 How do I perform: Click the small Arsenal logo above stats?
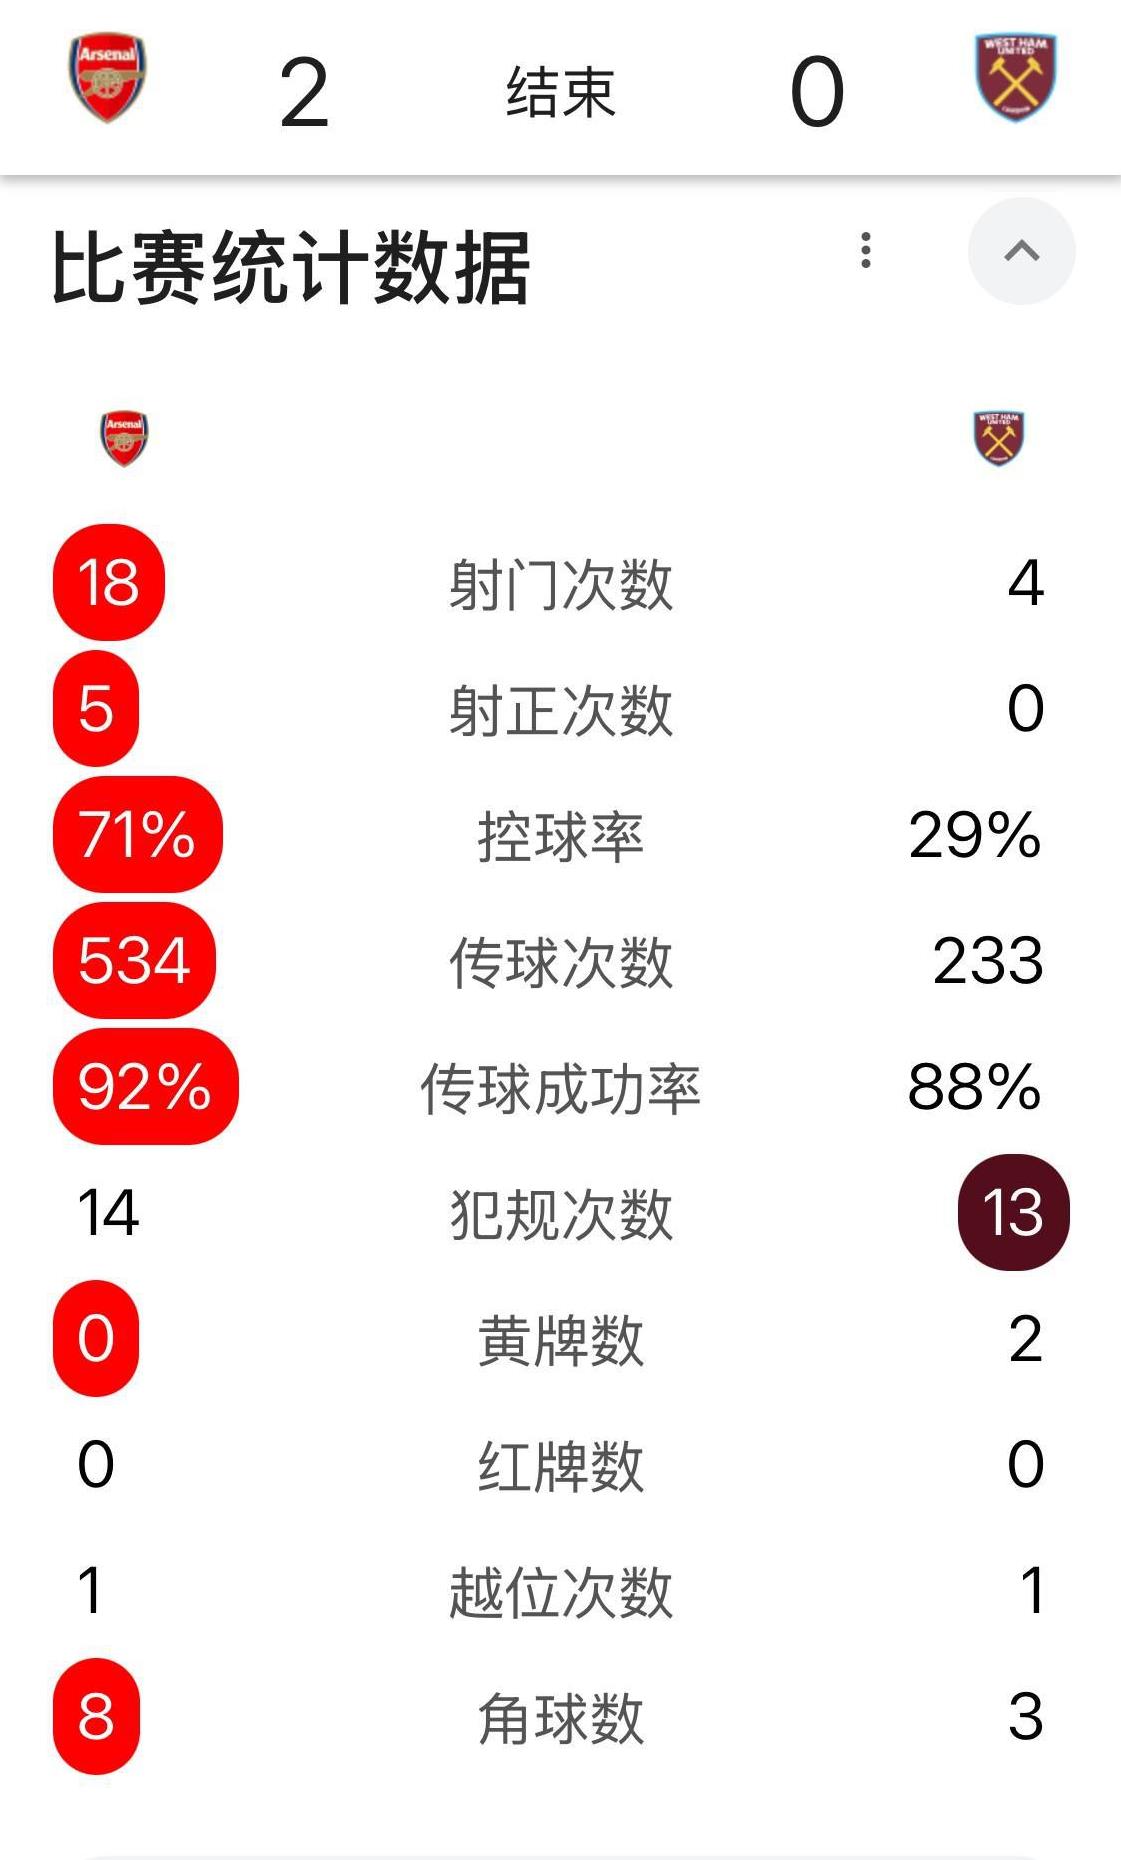click(124, 438)
